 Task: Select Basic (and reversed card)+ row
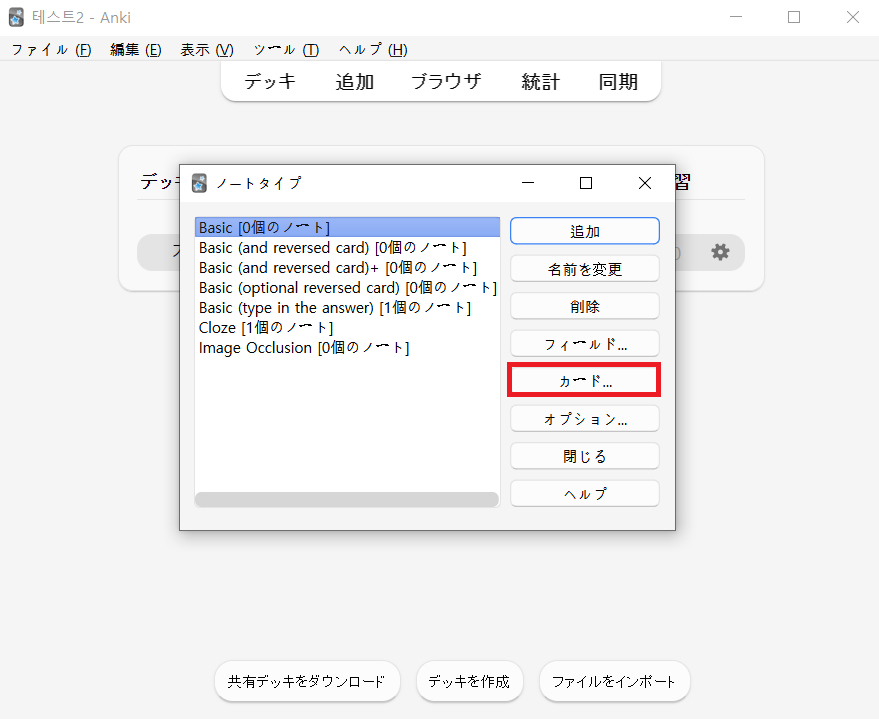(347, 268)
